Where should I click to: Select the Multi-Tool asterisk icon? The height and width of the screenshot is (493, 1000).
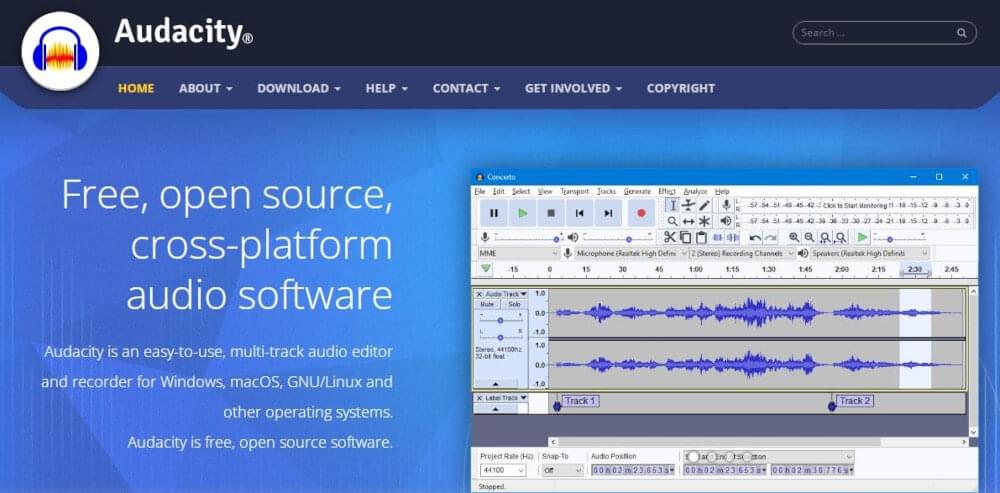pyautogui.click(x=704, y=221)
